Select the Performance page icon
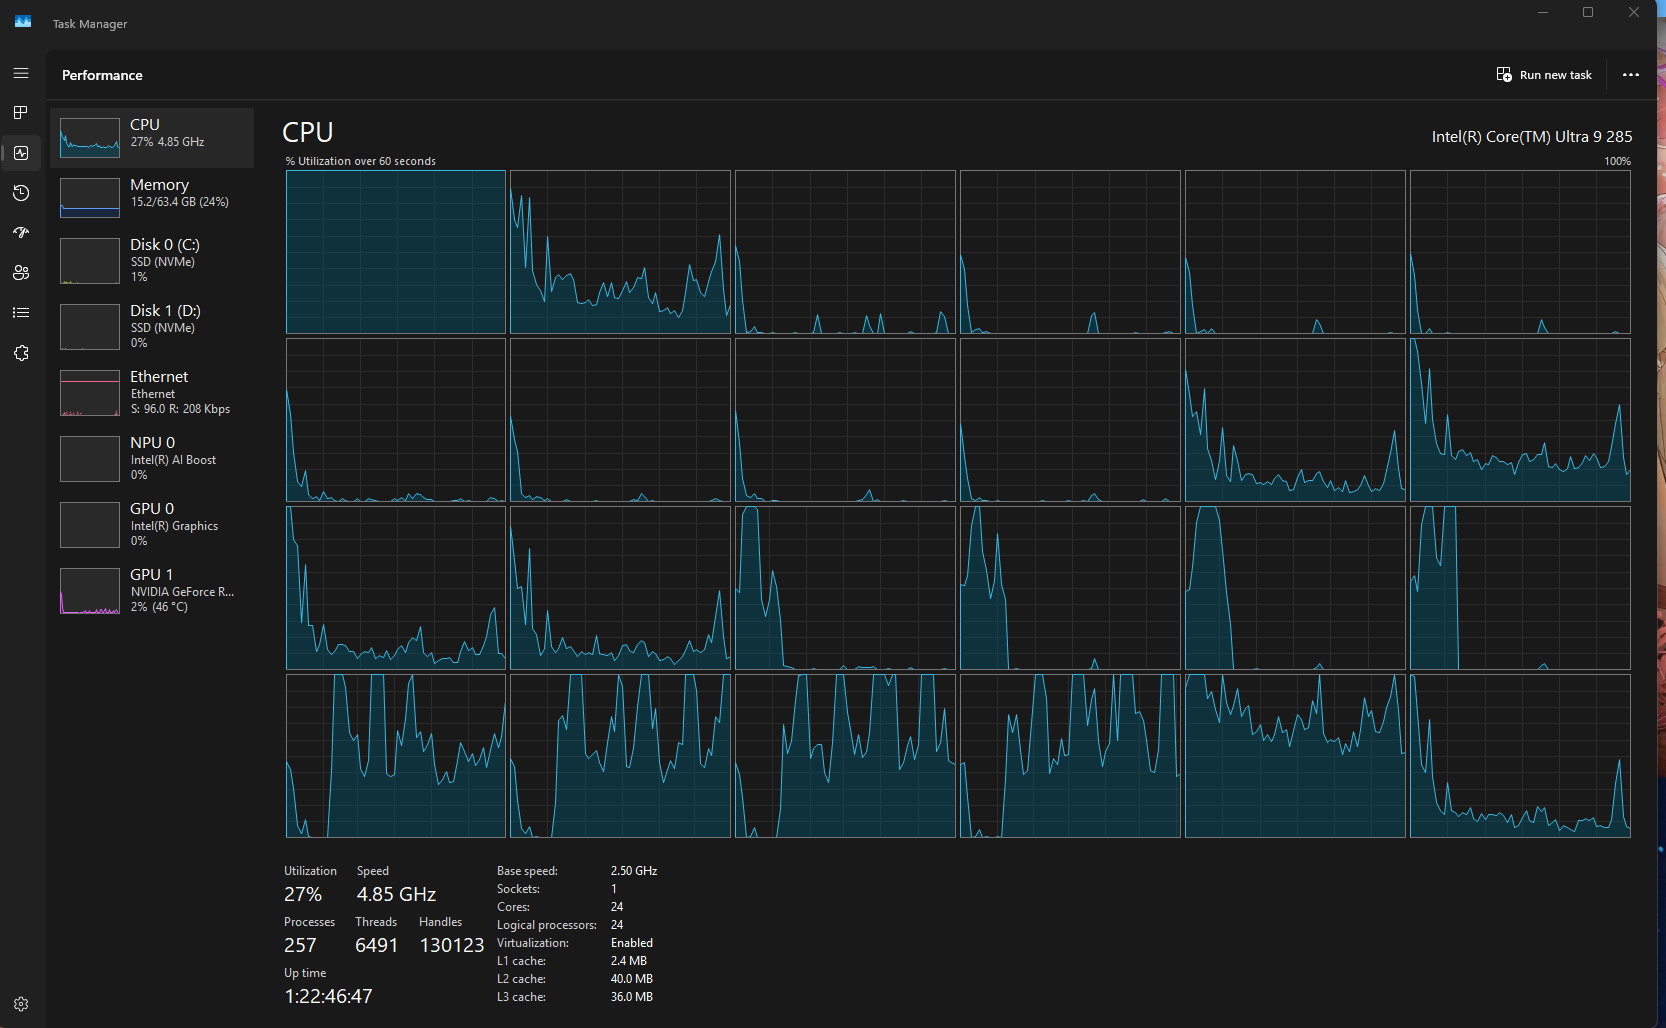 tap(21, 153)
